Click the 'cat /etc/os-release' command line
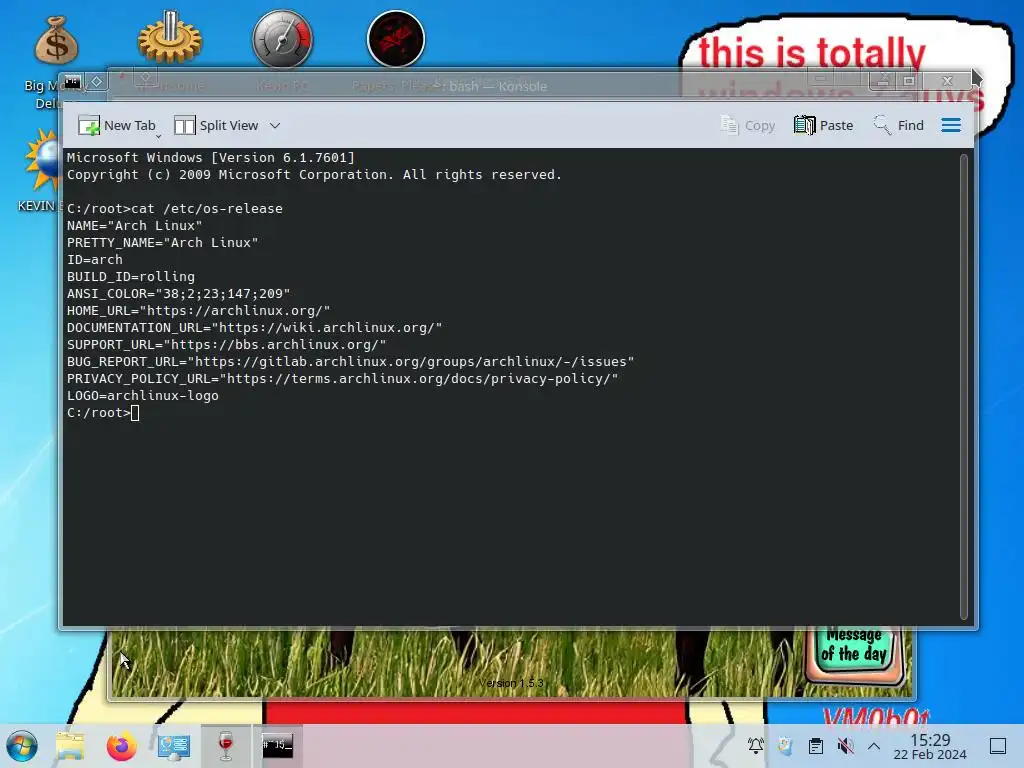The height and width of the screenshot is (768, 1024). pyautogui.click(x=175, y=209)
